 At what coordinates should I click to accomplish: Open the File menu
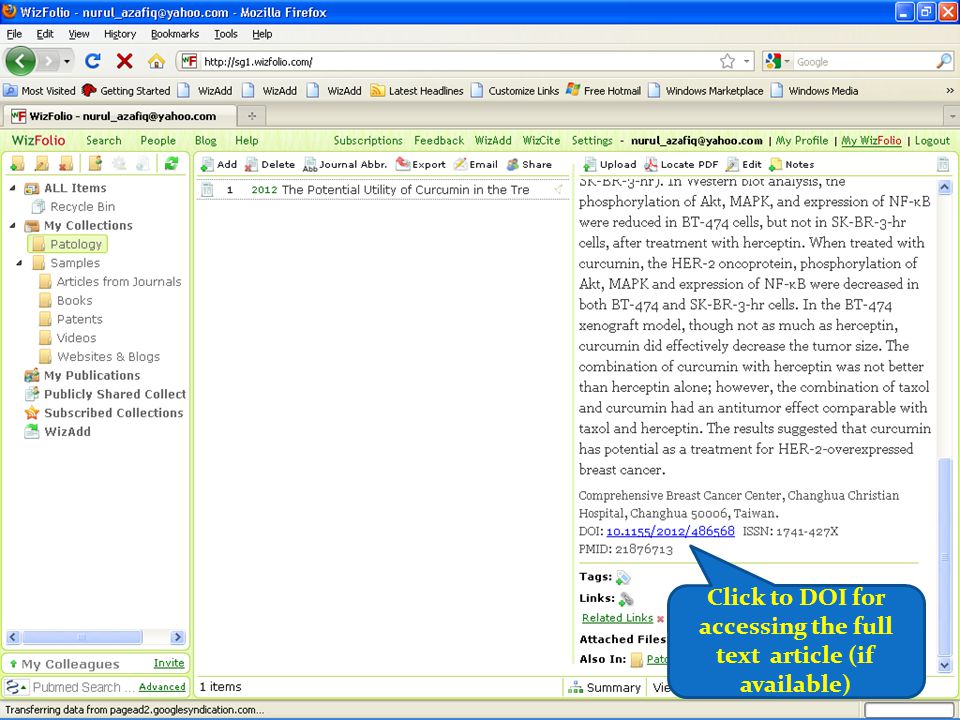(14, 34)
